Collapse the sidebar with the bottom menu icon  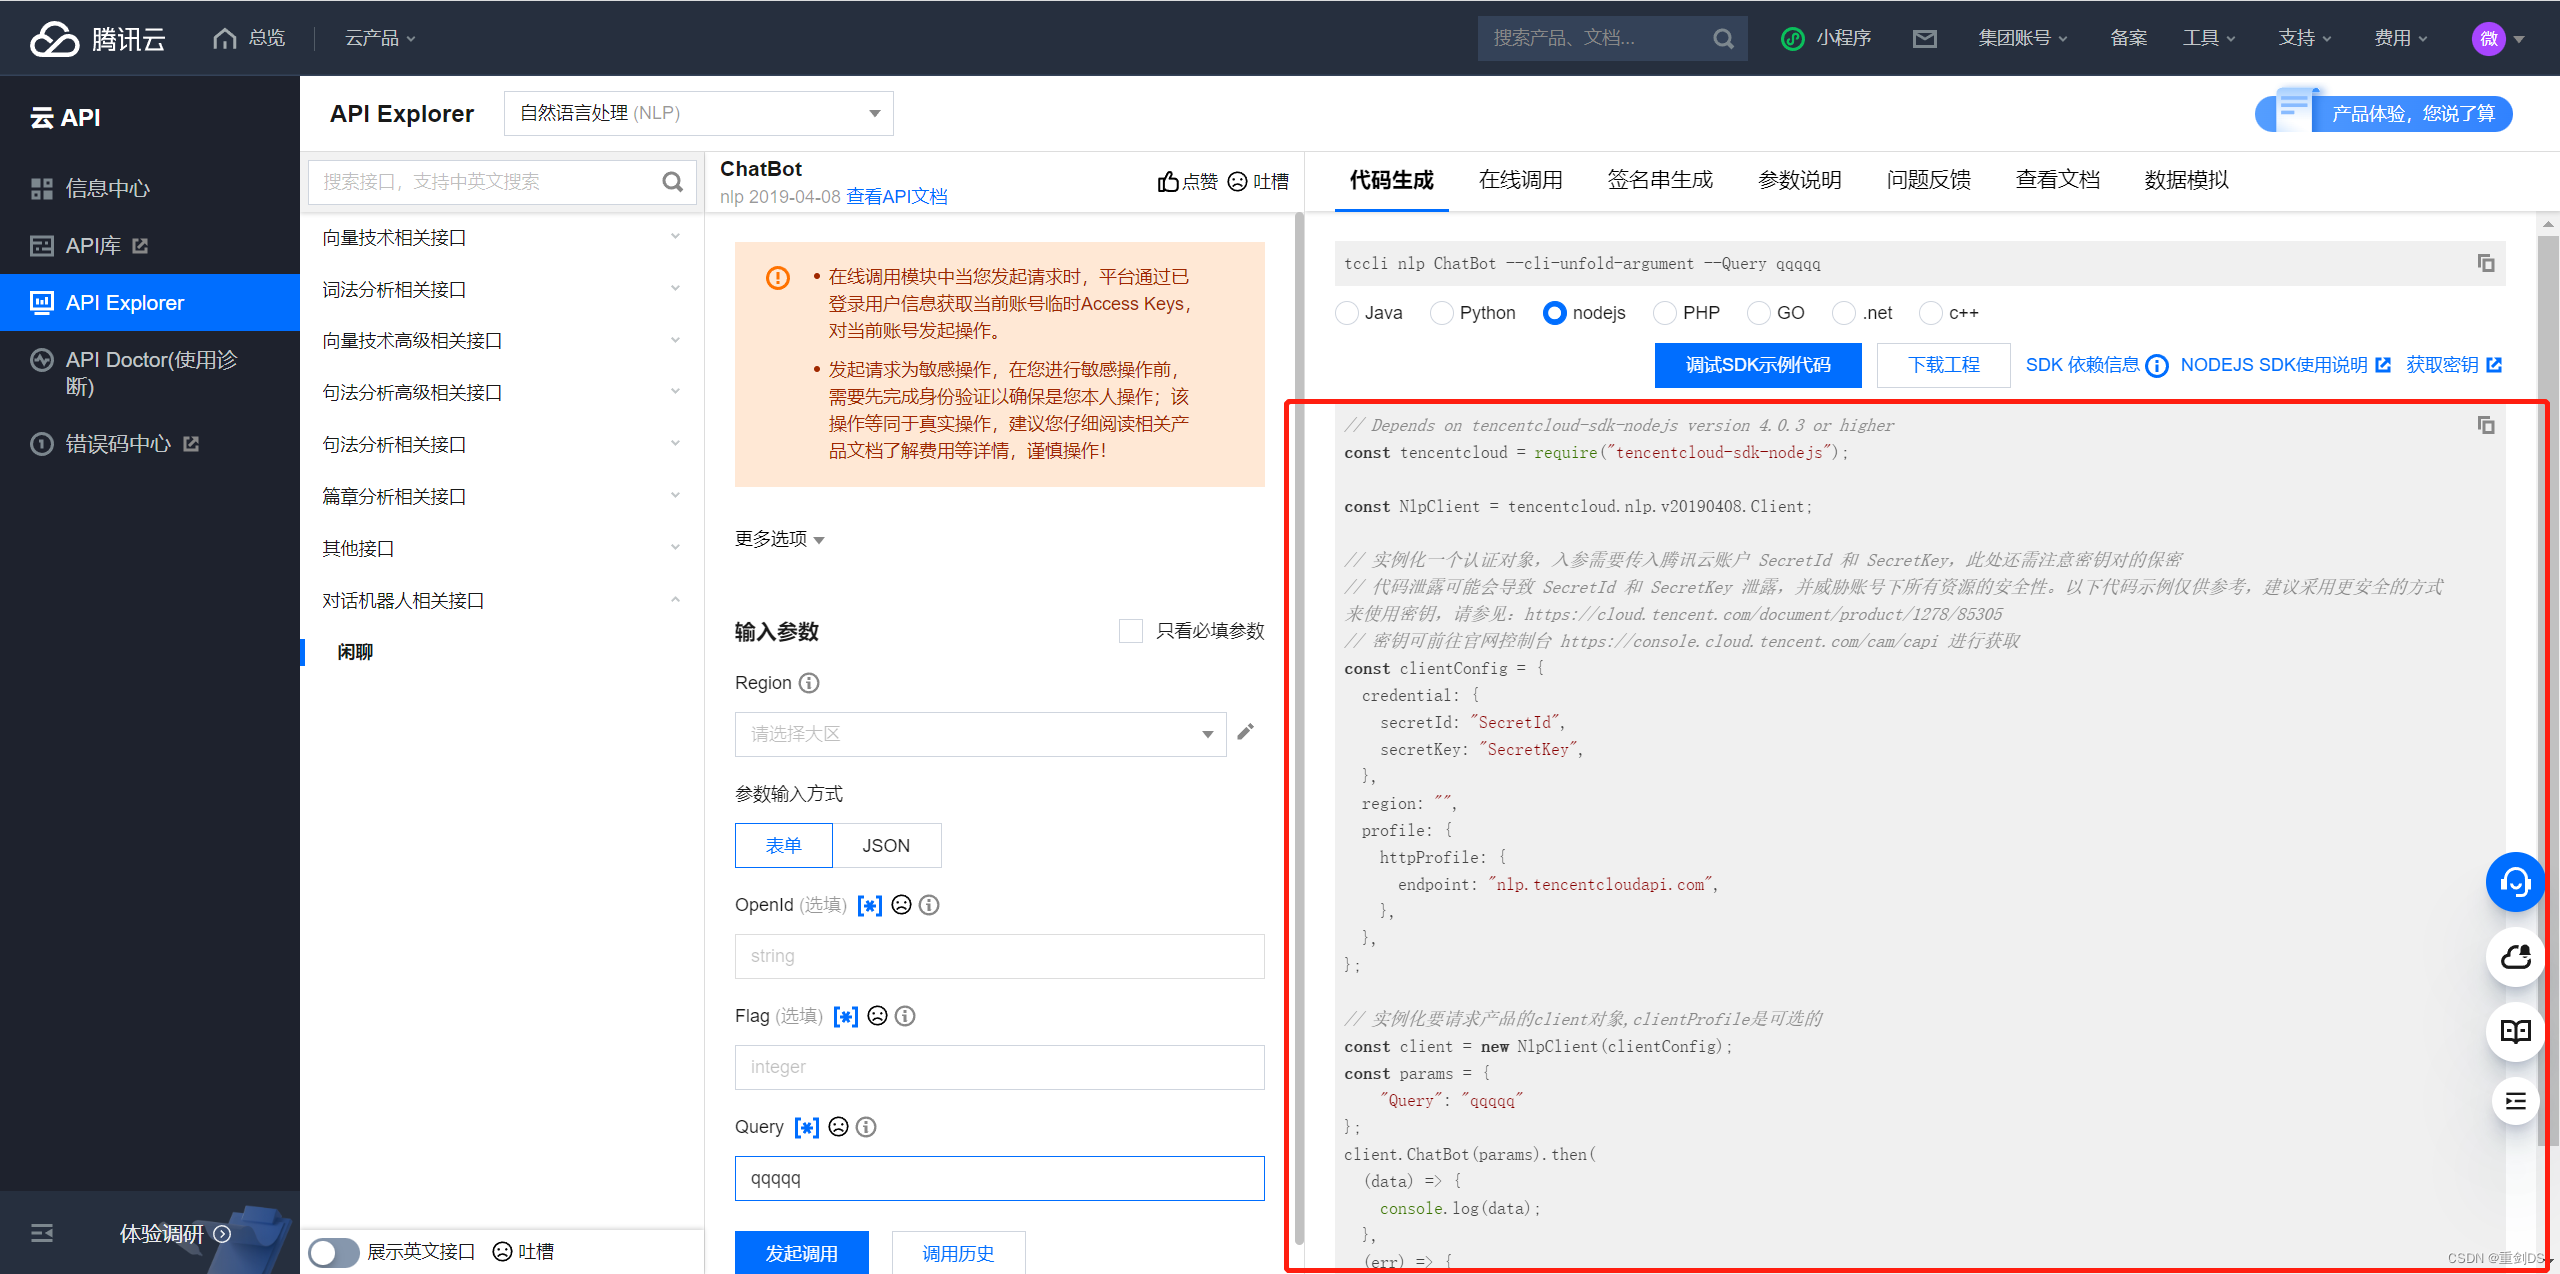(42, 1233)
